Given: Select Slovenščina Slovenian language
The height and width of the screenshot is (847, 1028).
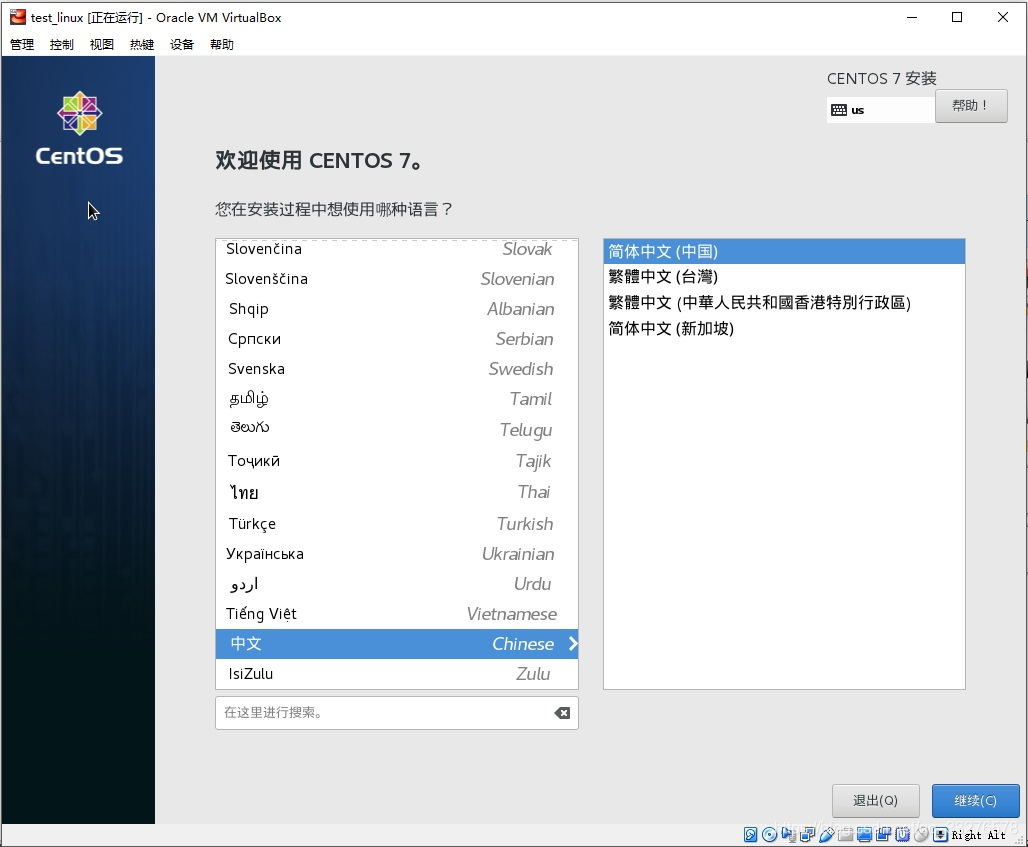Looking at the screenshot, I should pos(397,279).
